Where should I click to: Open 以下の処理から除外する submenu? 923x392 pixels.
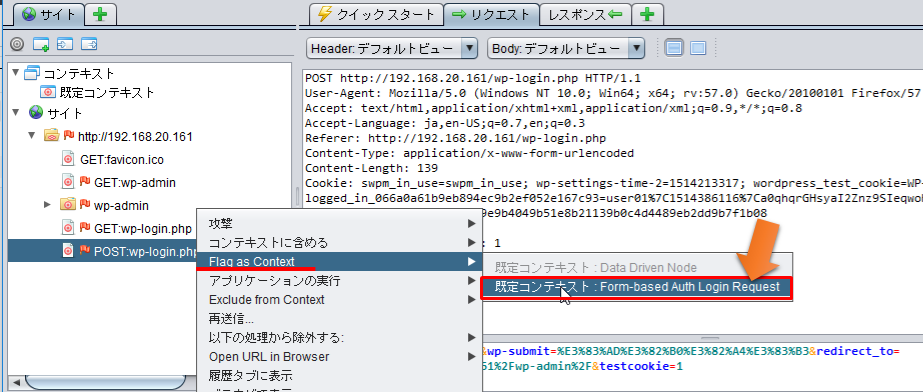point(341,338)
